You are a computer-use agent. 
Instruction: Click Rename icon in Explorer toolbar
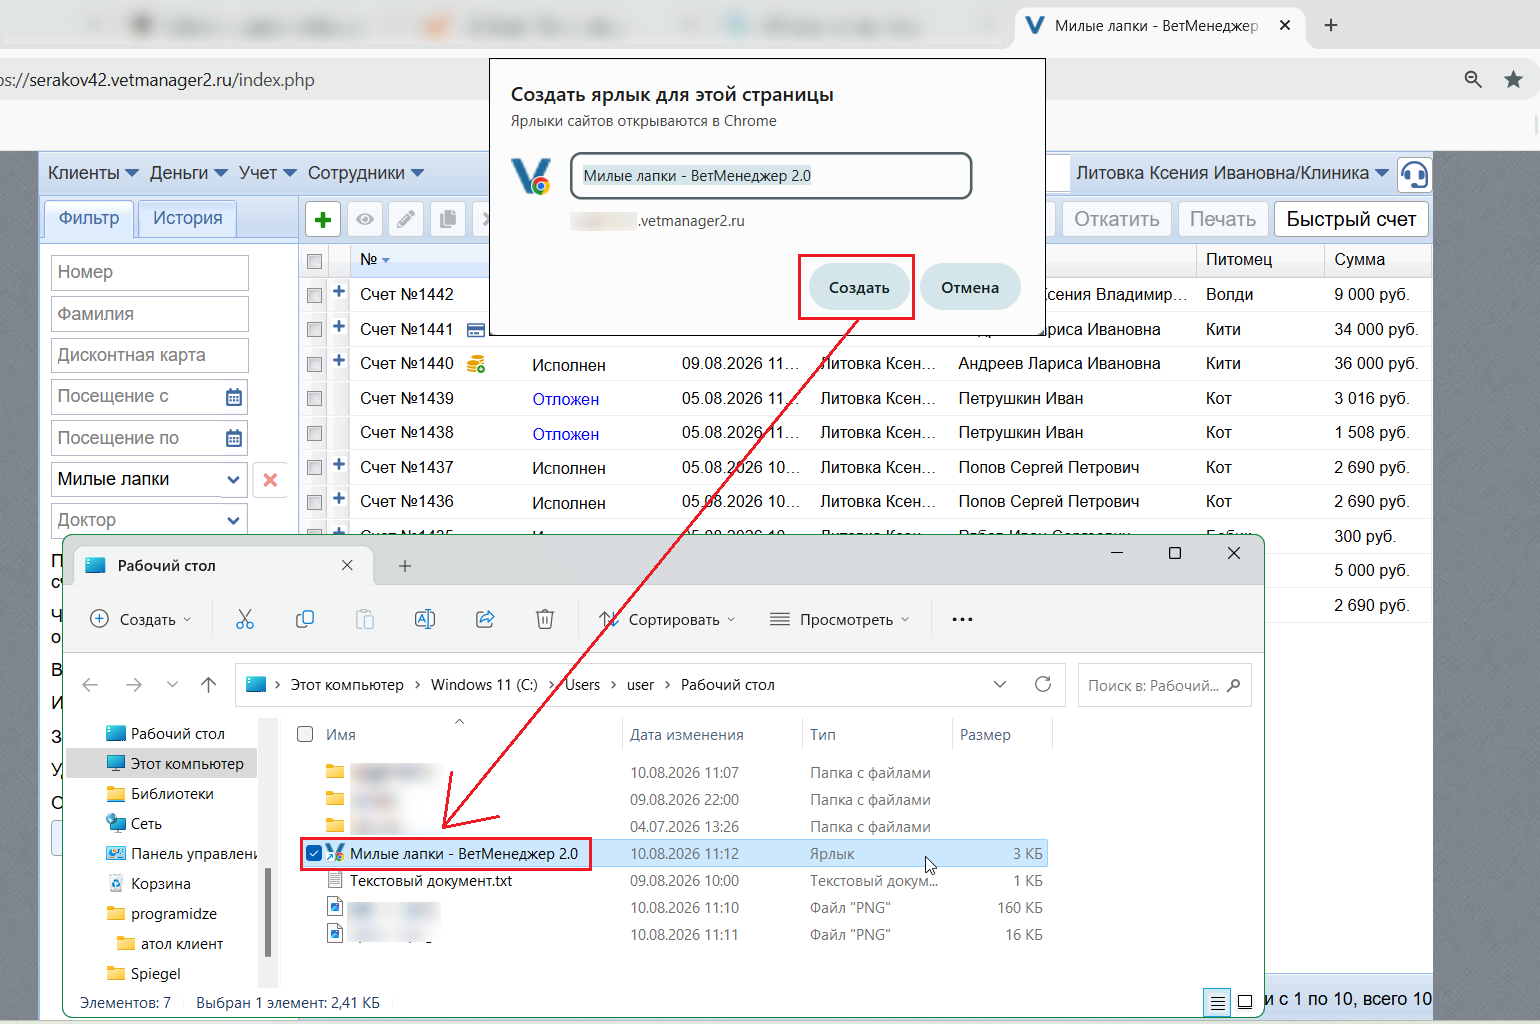(x=425, y=619)
